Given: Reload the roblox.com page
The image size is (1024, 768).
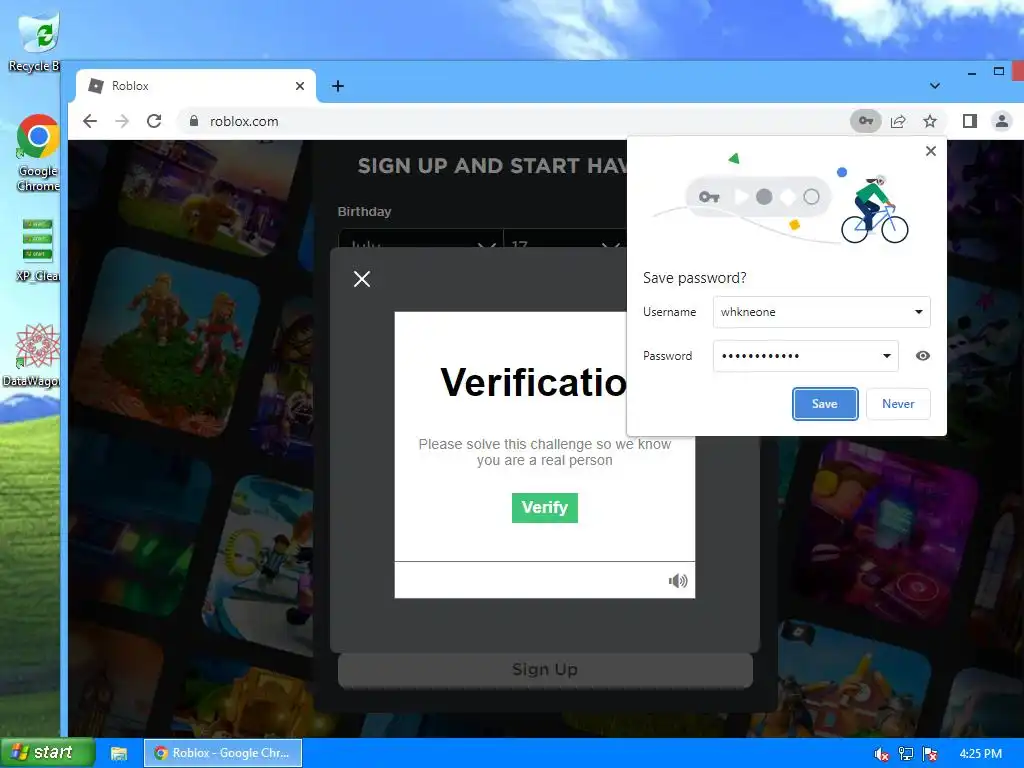Looking at the screenshot, I should (x=154, y=121).
